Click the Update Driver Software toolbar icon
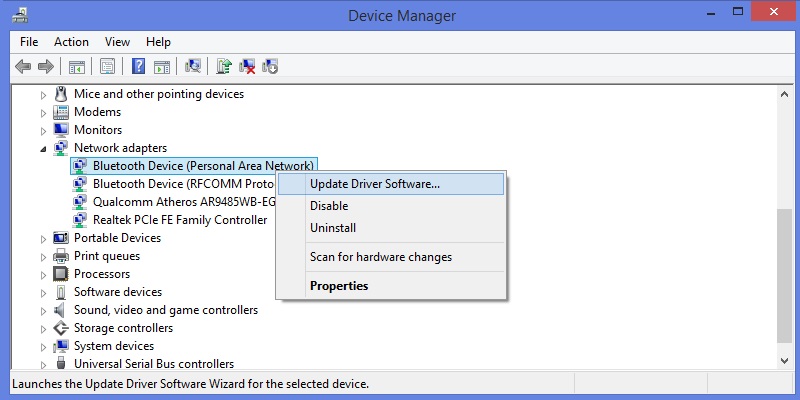This screenshot has height=400, width=800. pyautogui.click(x=223, y=66)
